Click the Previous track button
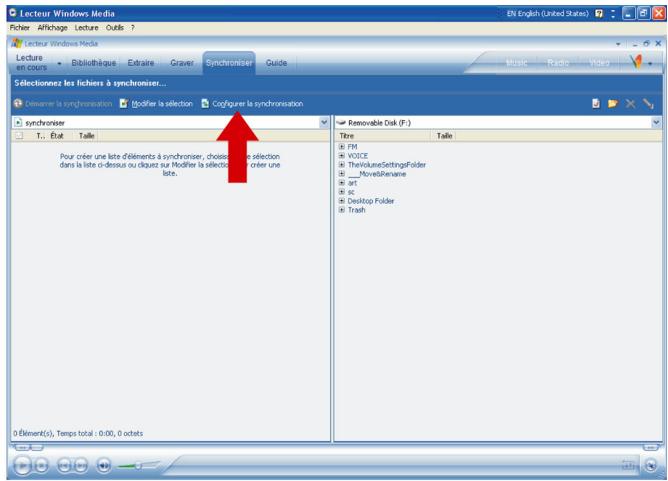Viewport: 668px width, 481px height. 64,465
